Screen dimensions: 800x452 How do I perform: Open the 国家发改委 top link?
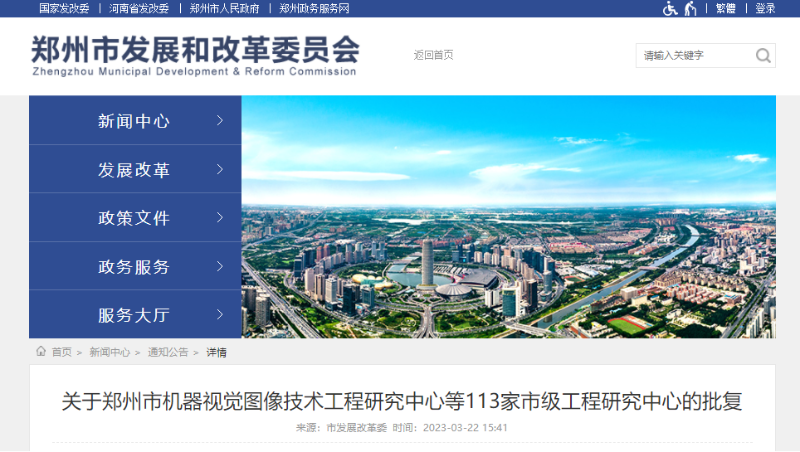[x=64, y=8]
